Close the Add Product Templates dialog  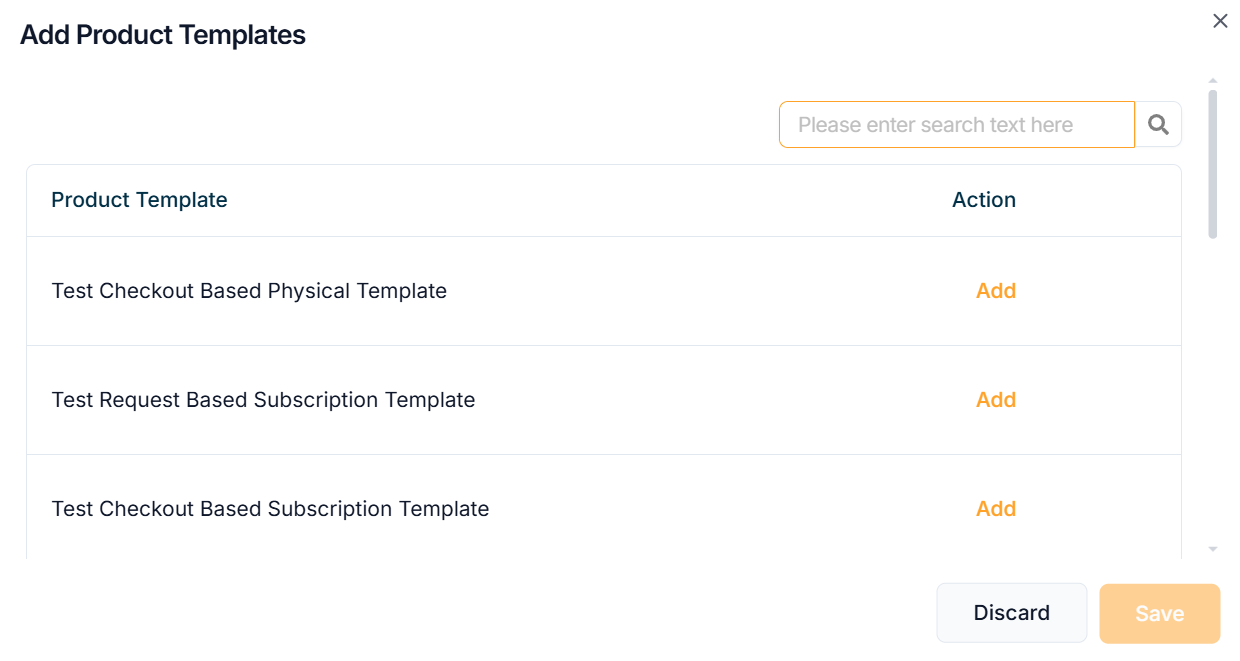tap(1220, 21)
